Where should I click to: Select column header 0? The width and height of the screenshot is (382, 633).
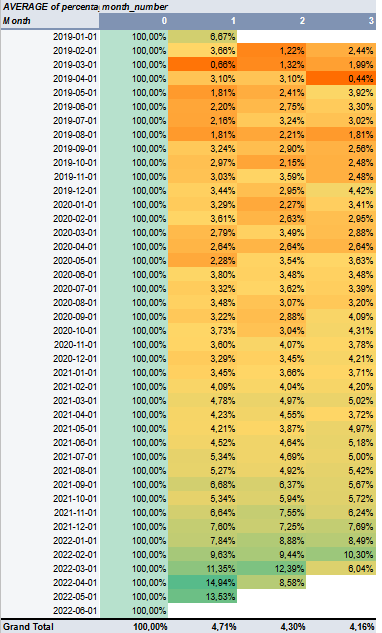click(134, 21)
